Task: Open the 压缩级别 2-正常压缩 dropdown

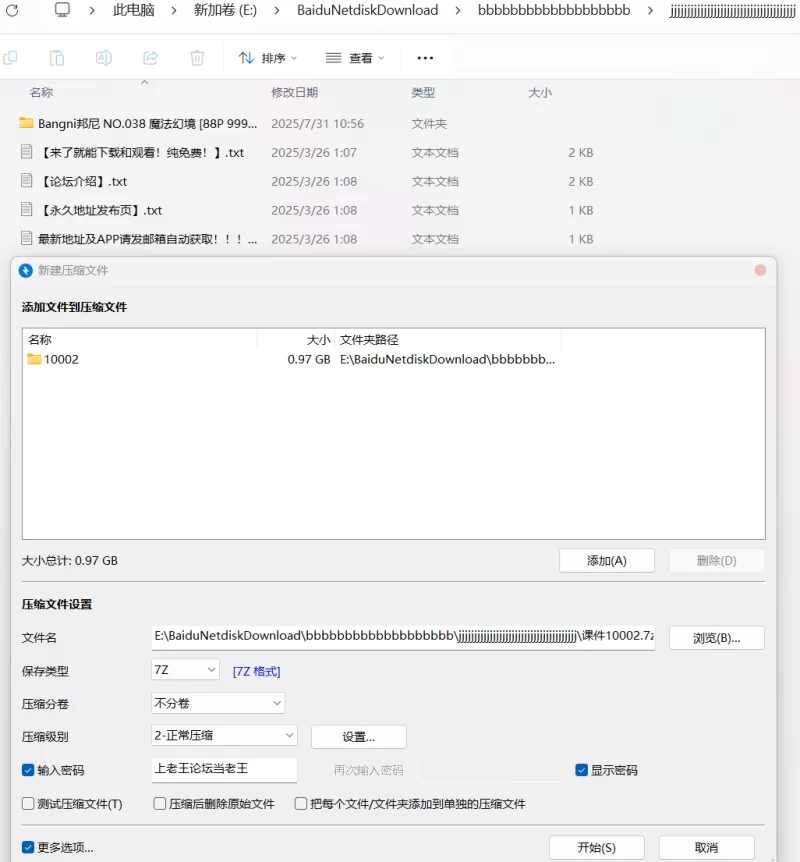Action: click(224, 736)
